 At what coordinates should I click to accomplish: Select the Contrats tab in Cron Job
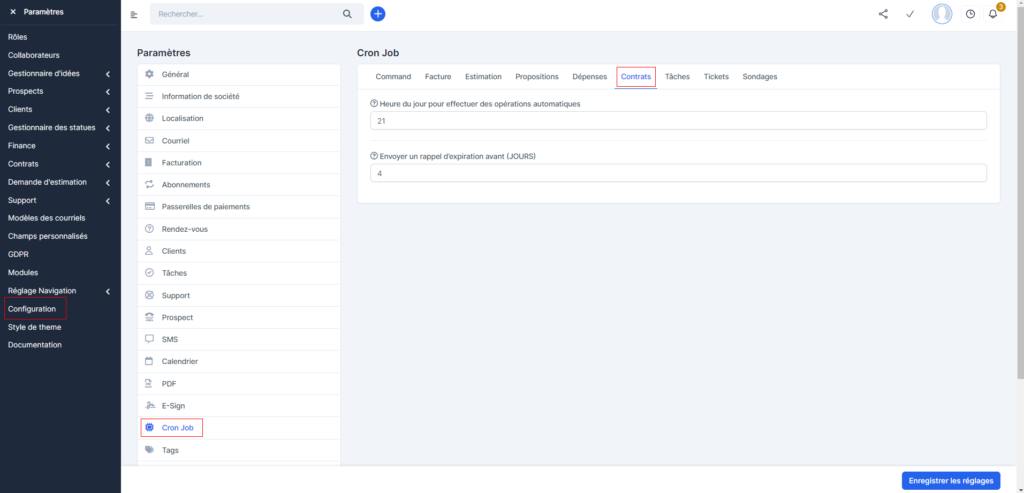pos(636,76)
